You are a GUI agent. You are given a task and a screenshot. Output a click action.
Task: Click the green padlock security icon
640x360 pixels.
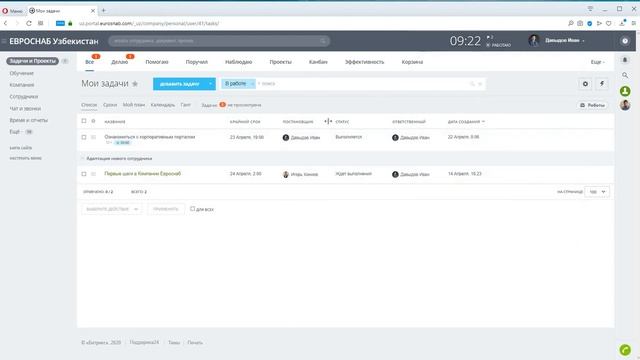pos(70,23)
